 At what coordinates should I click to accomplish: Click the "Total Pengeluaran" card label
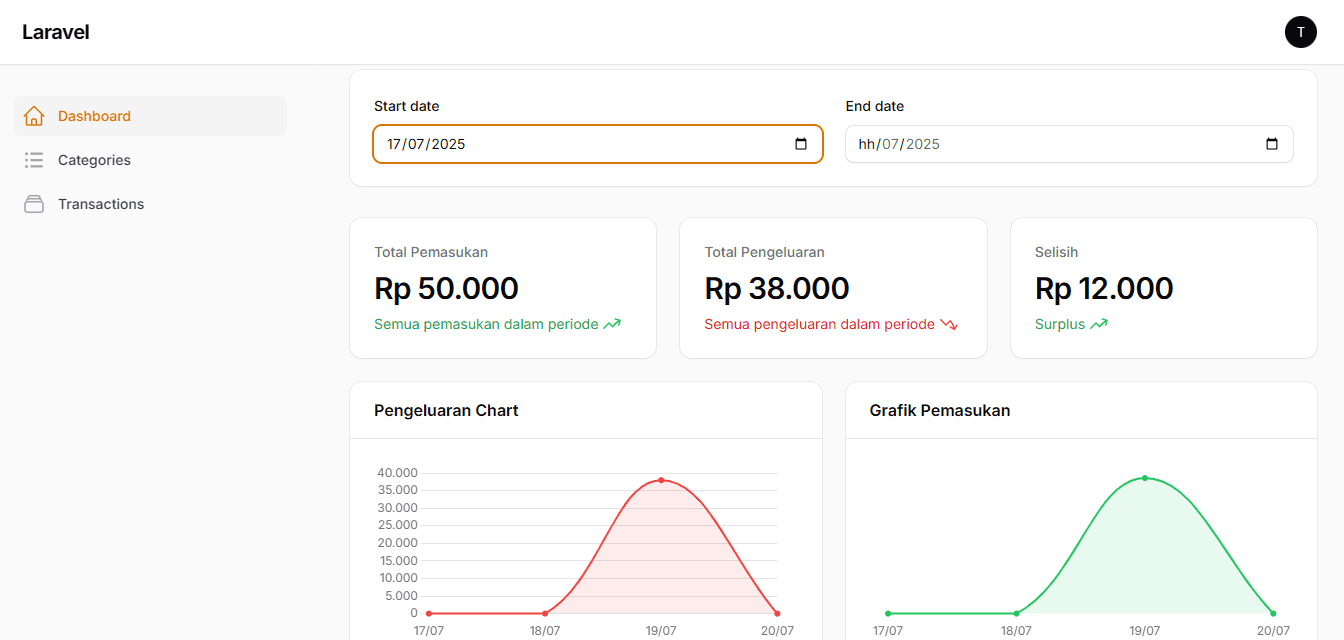click(765, 252)
